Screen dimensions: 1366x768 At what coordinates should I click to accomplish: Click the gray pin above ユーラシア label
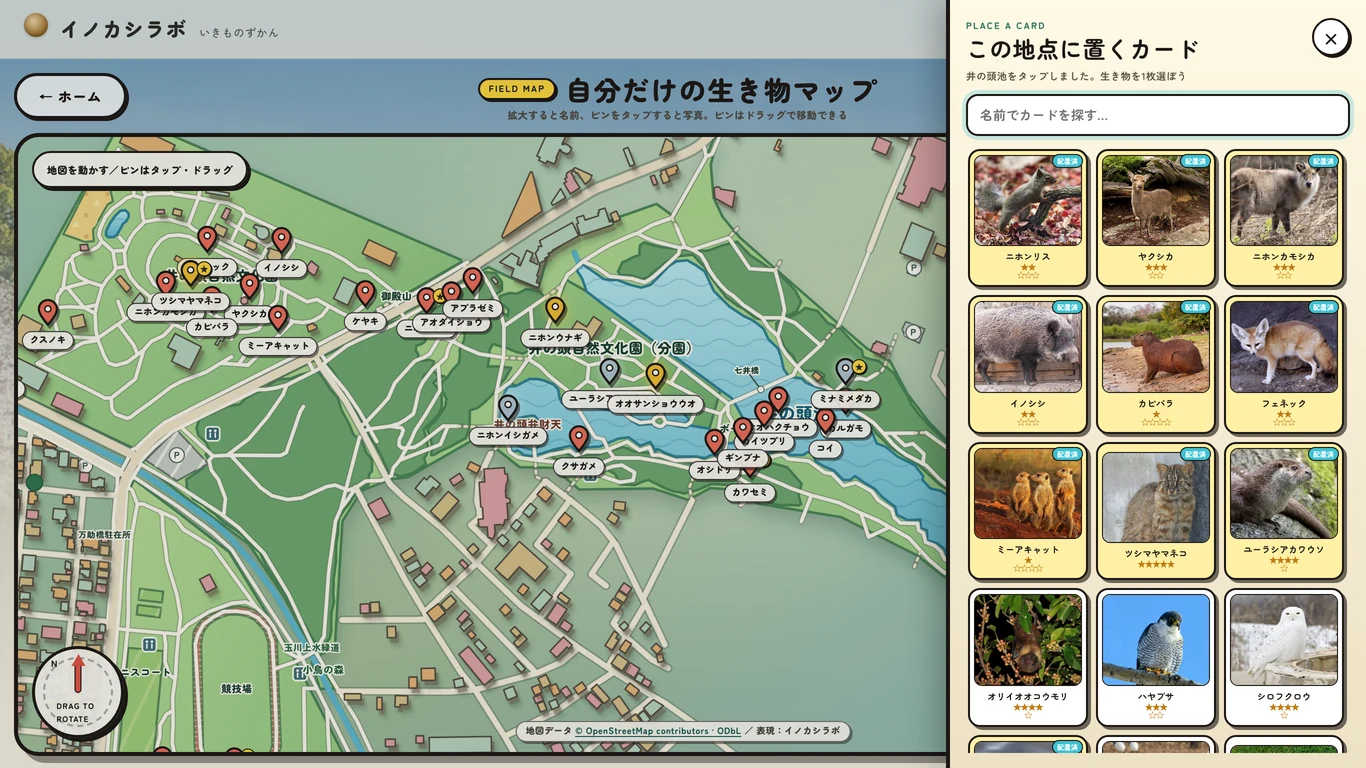pyautogui.click(x=609, y=371)
